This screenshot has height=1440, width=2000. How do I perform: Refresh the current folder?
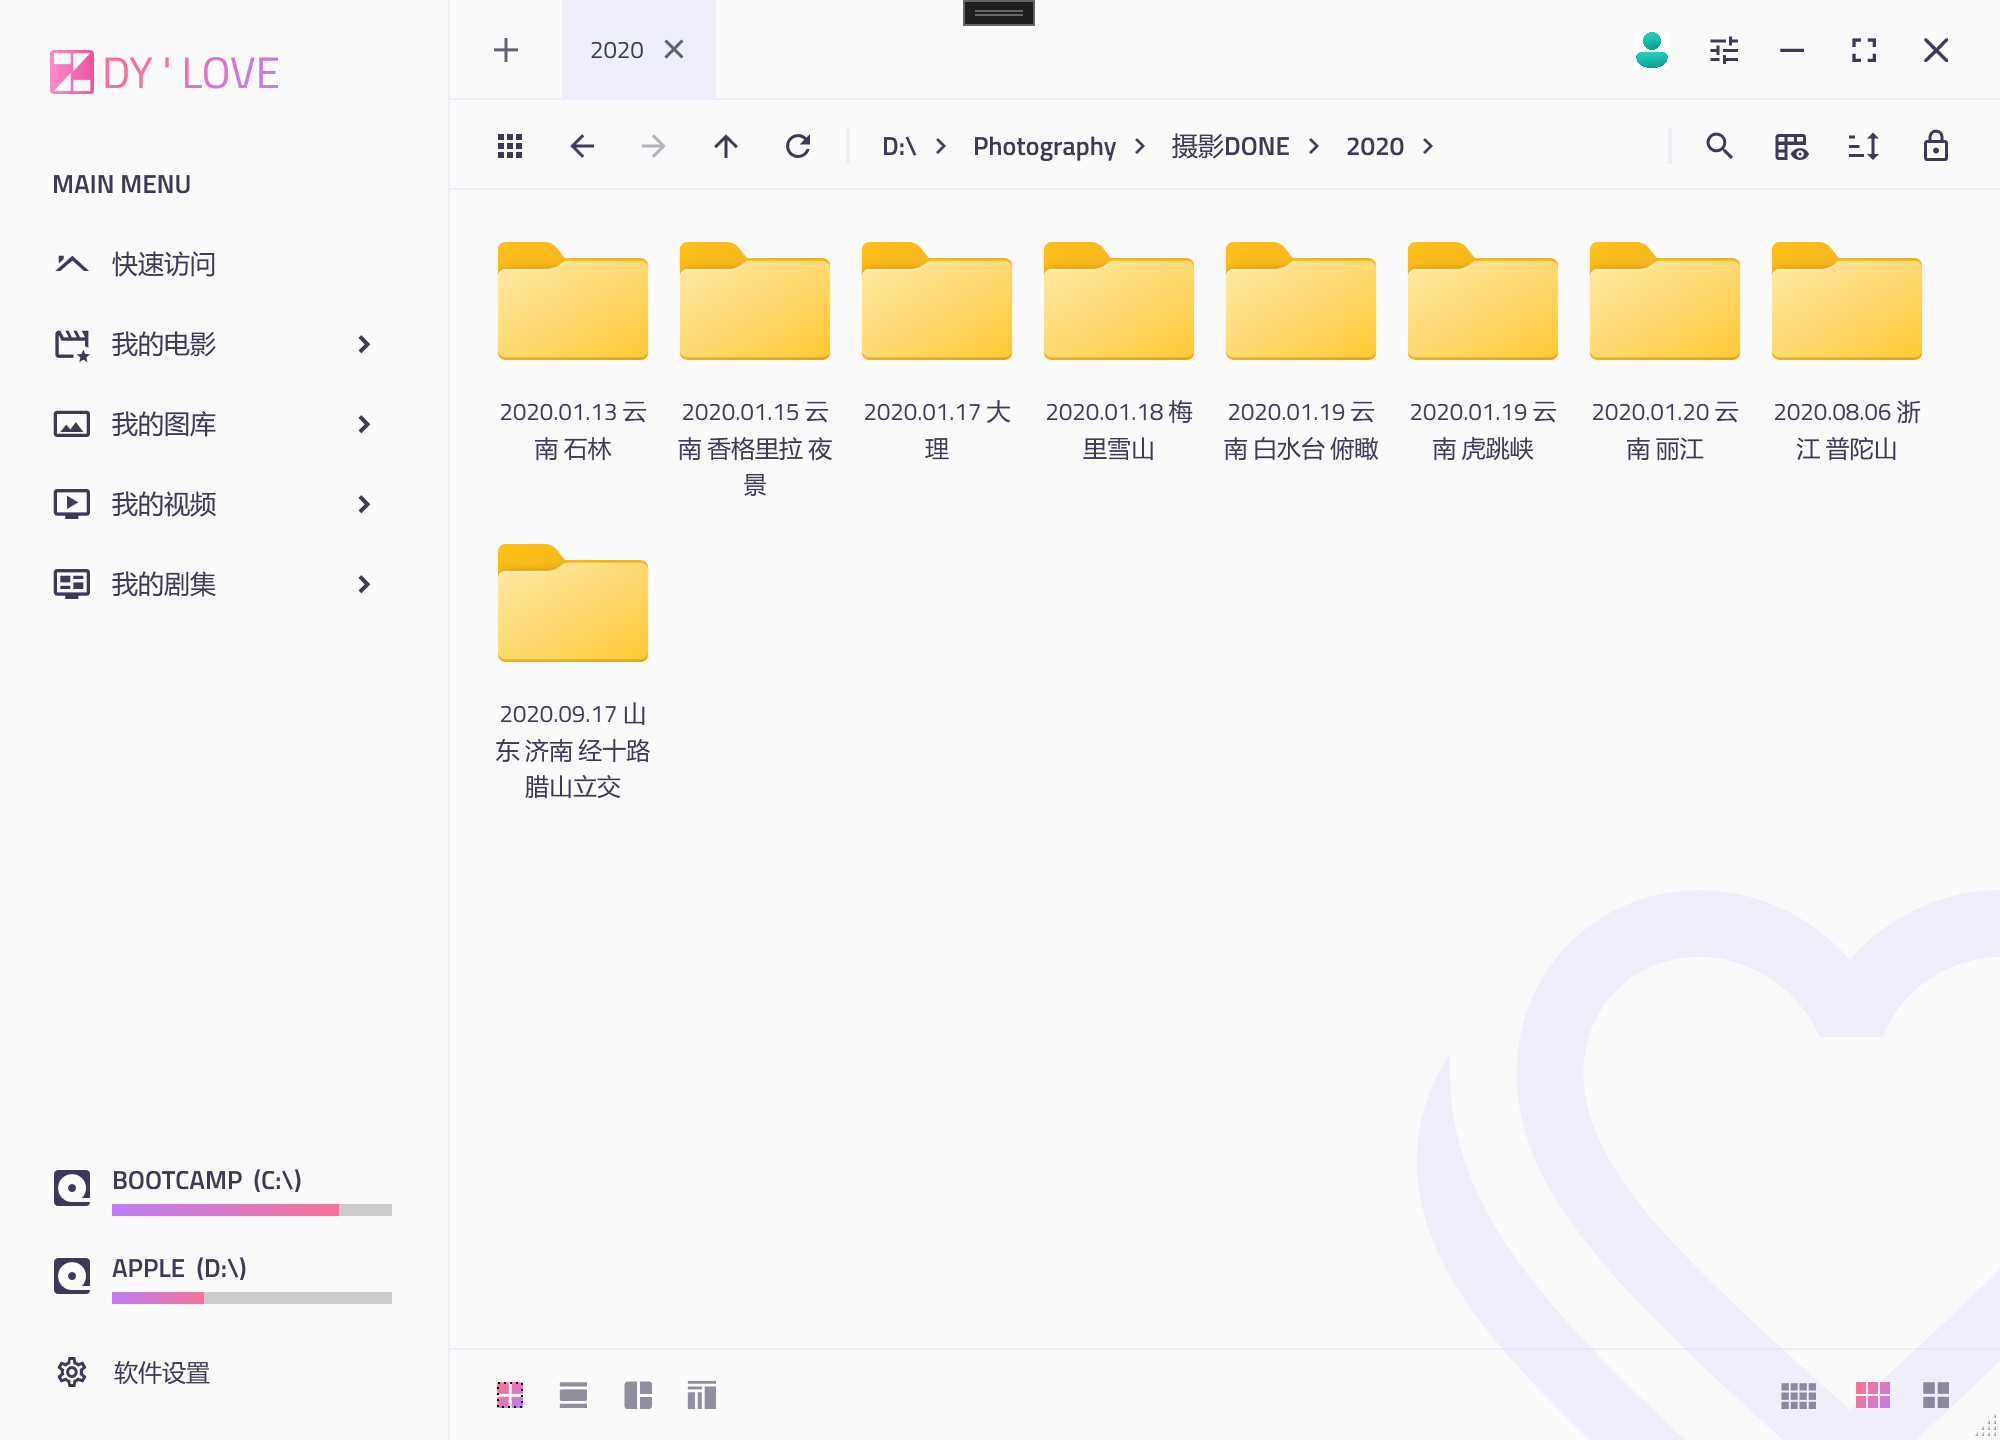click(798, 146)
